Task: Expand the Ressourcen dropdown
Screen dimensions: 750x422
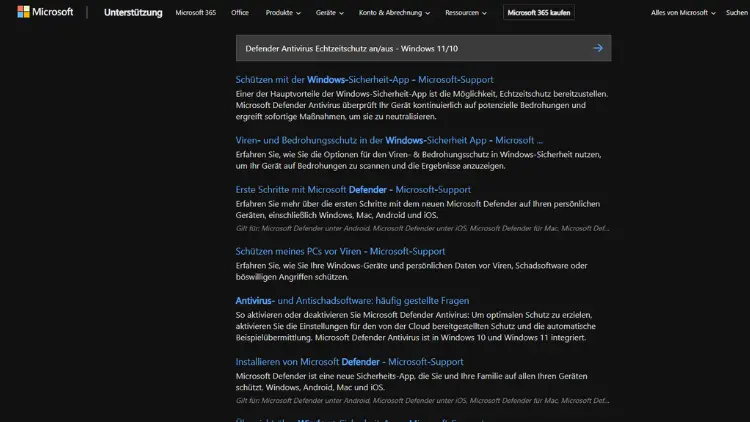Action: 466,12
